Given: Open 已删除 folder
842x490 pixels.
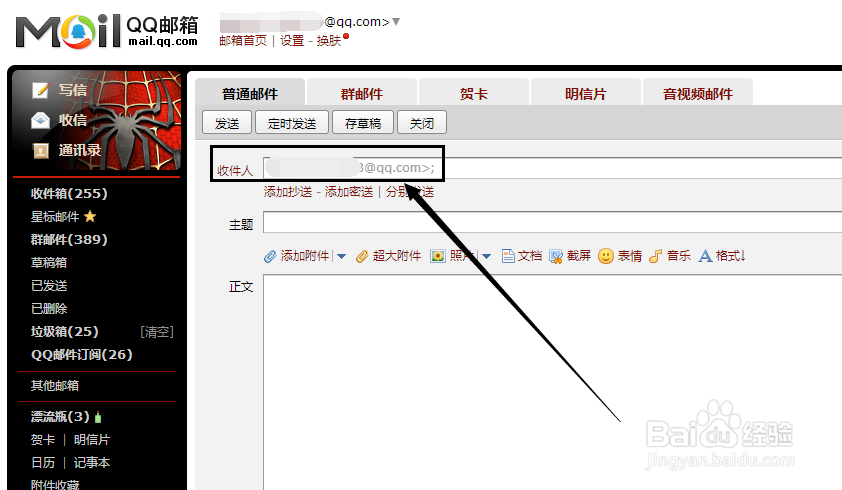Looking at the screenshot, I should point(49,309).
